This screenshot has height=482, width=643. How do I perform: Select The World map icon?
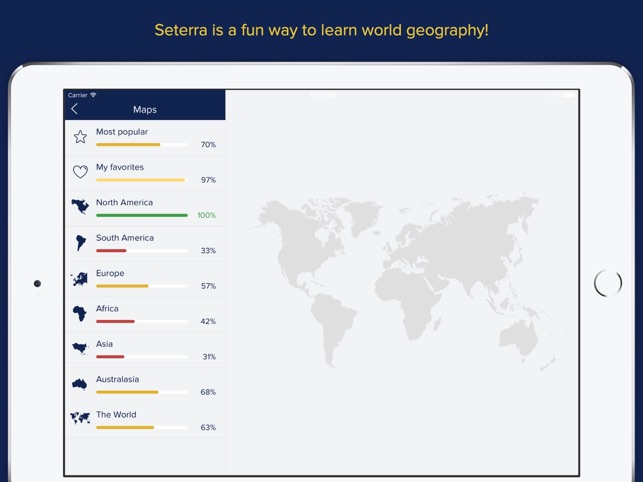pos(80,419)
